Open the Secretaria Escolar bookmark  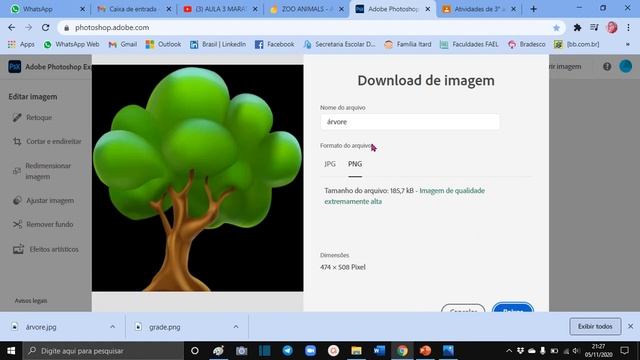(339, 44)
